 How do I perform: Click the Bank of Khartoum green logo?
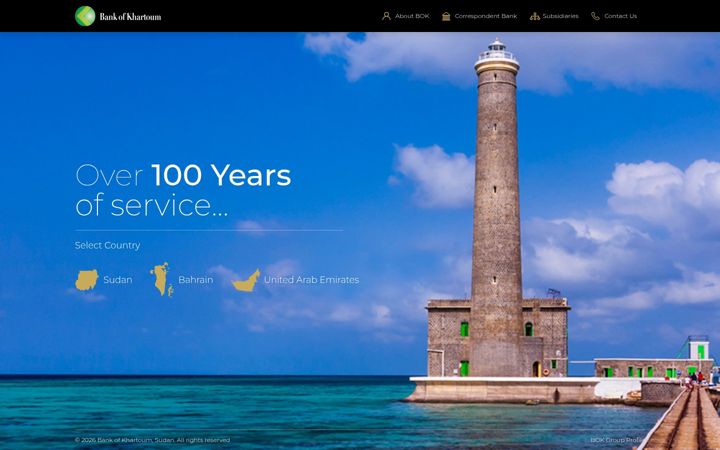85,16
